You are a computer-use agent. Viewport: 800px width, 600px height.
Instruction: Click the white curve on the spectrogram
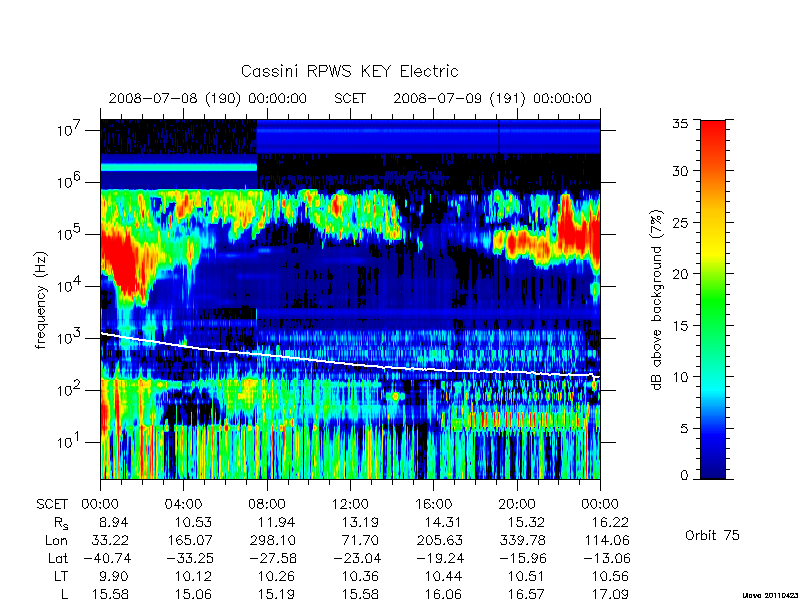point(350,362)
